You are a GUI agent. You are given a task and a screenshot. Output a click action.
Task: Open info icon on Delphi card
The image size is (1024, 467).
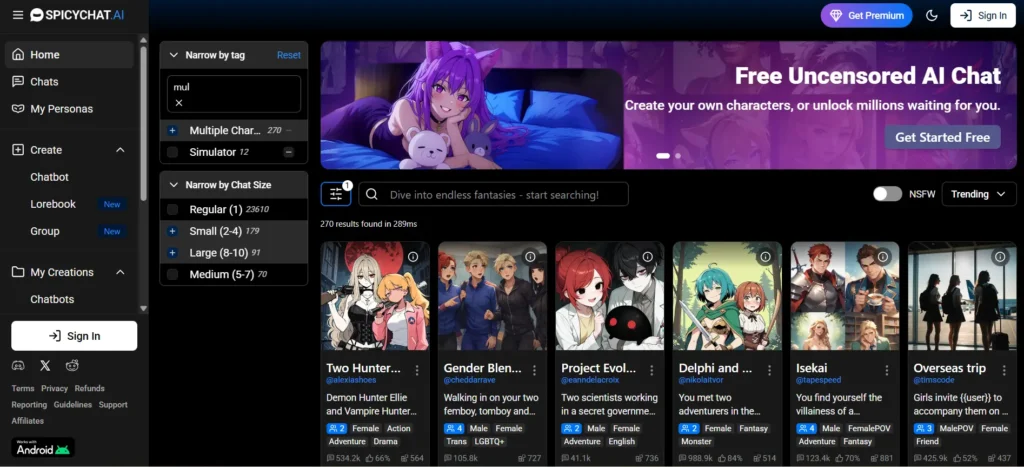click(765, 257)
